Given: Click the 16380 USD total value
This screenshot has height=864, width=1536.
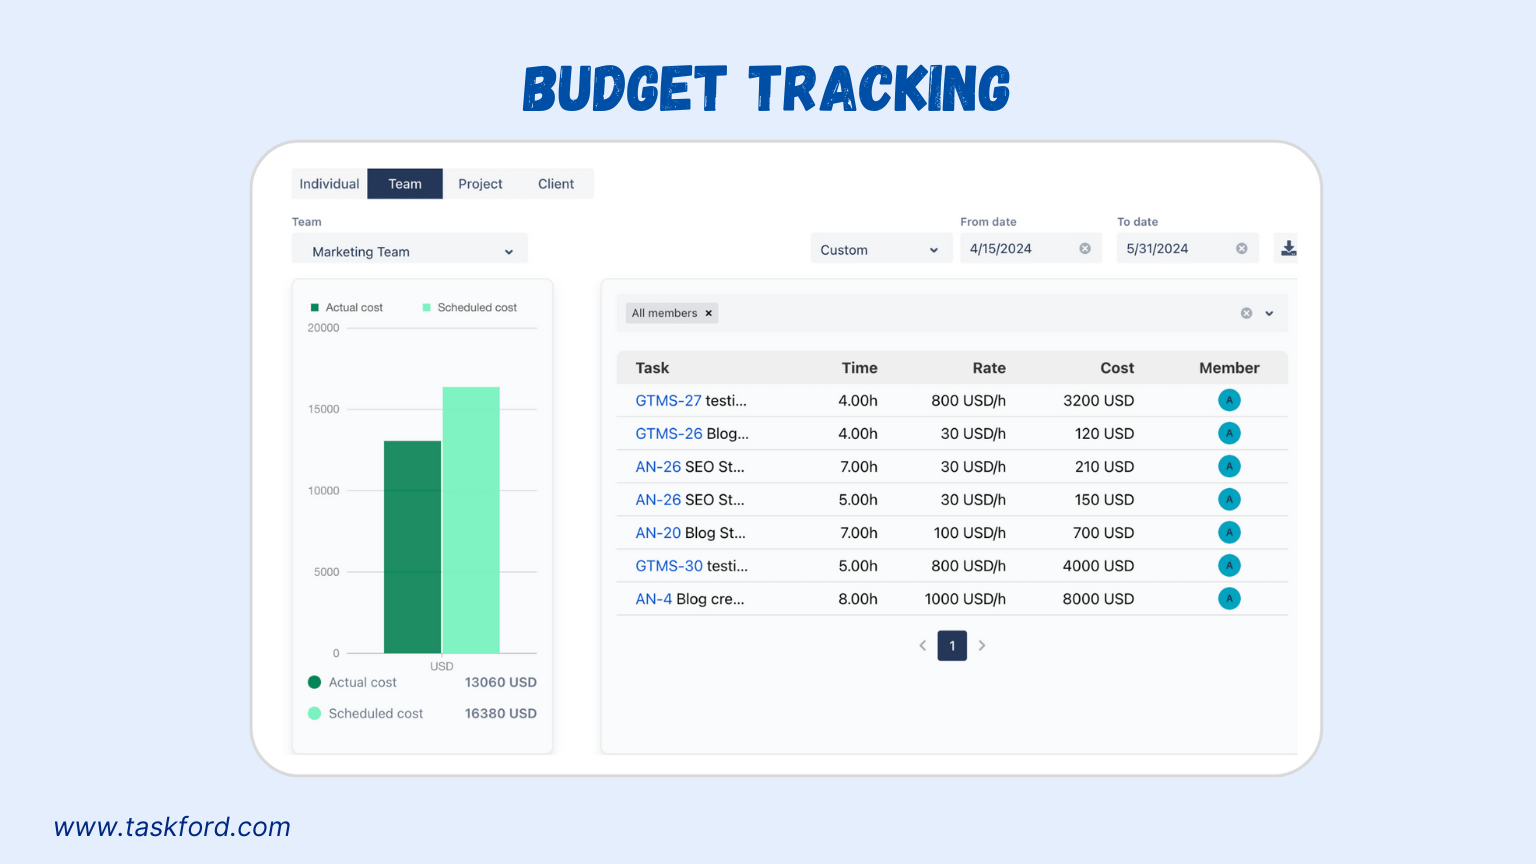Looking at the screenshot, I should (501, 713).
